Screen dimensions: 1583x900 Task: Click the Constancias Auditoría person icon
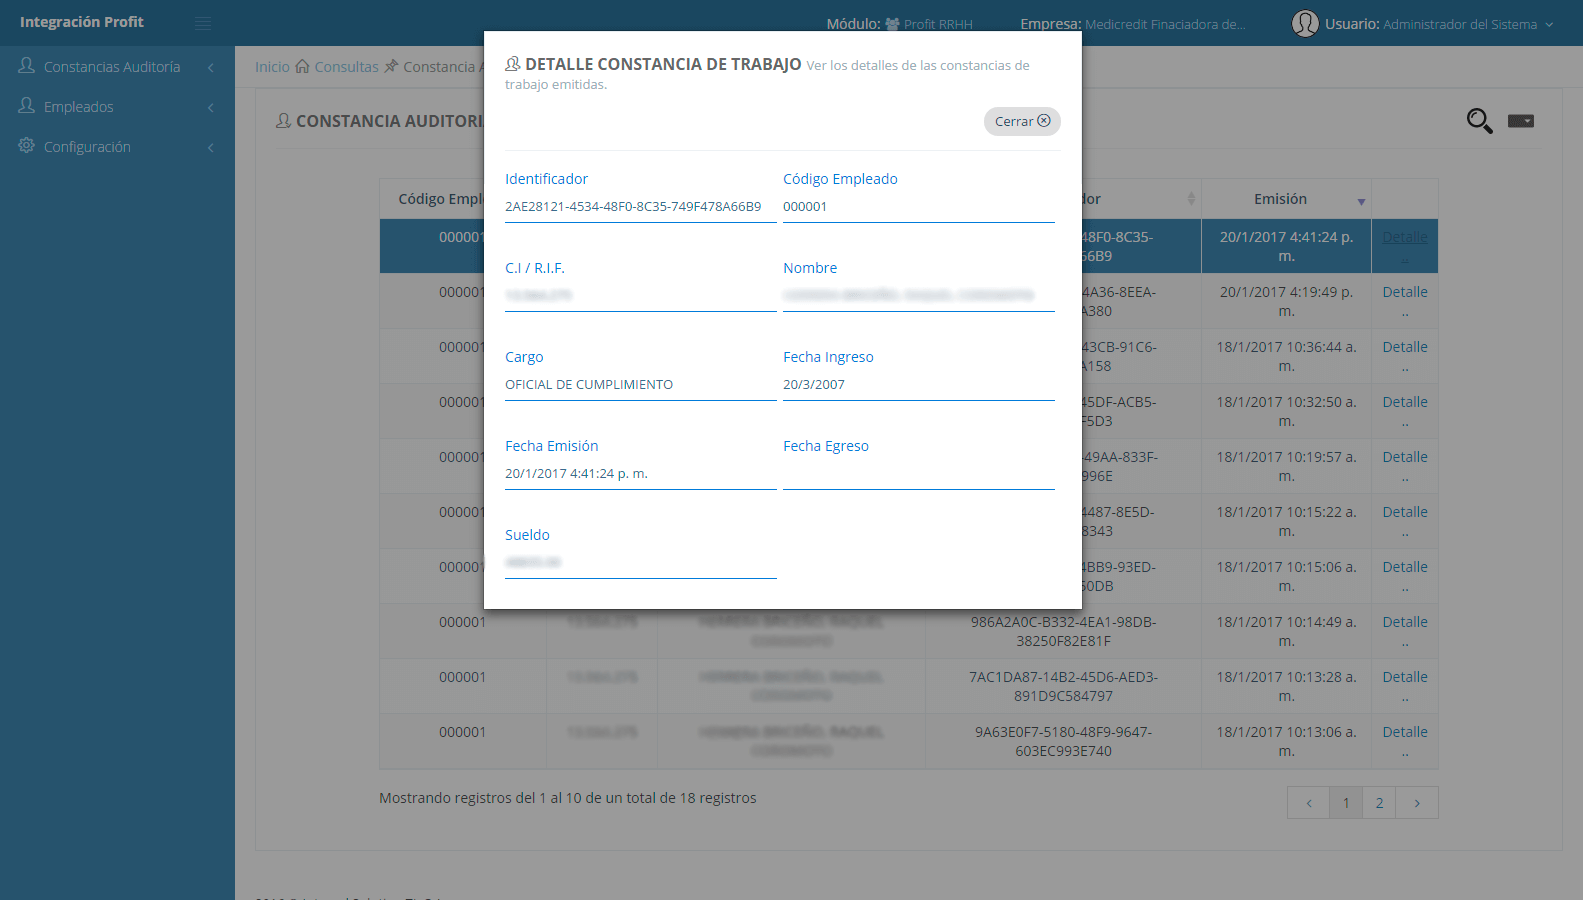[27, 65]
